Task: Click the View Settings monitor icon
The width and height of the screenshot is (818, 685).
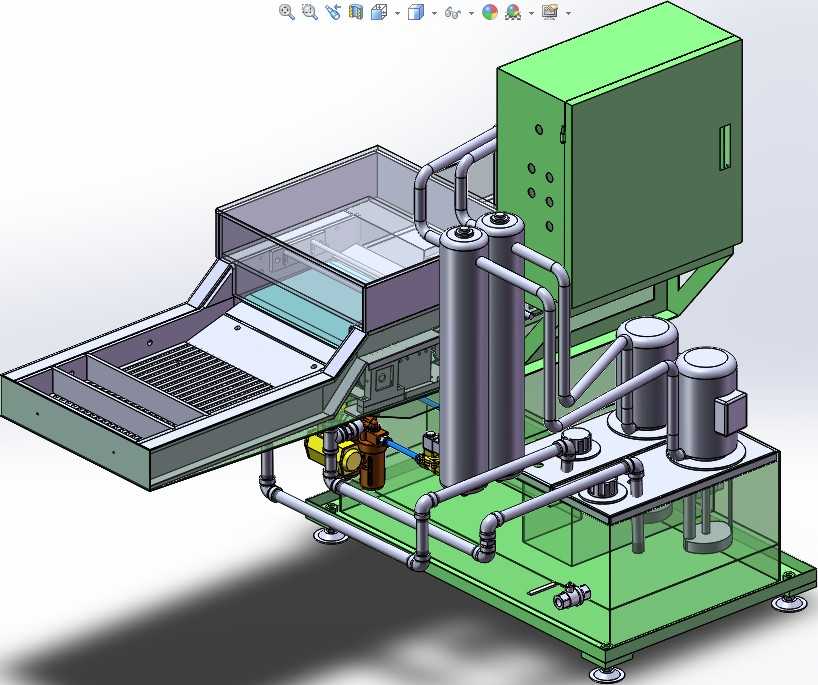Action: [550, 12]
